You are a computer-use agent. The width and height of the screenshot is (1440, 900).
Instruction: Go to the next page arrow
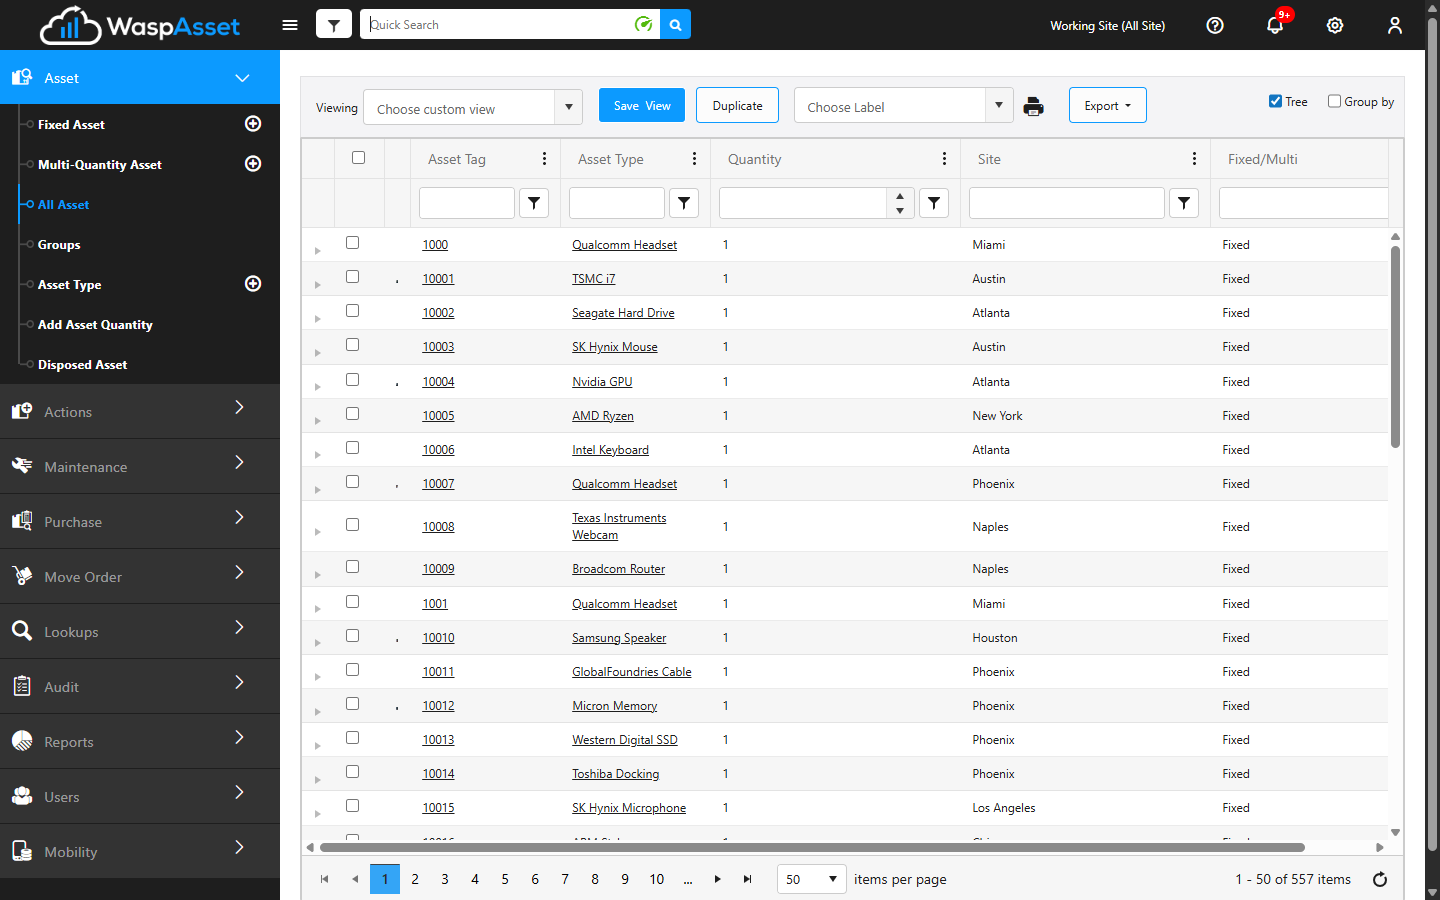tap(717, 879)
